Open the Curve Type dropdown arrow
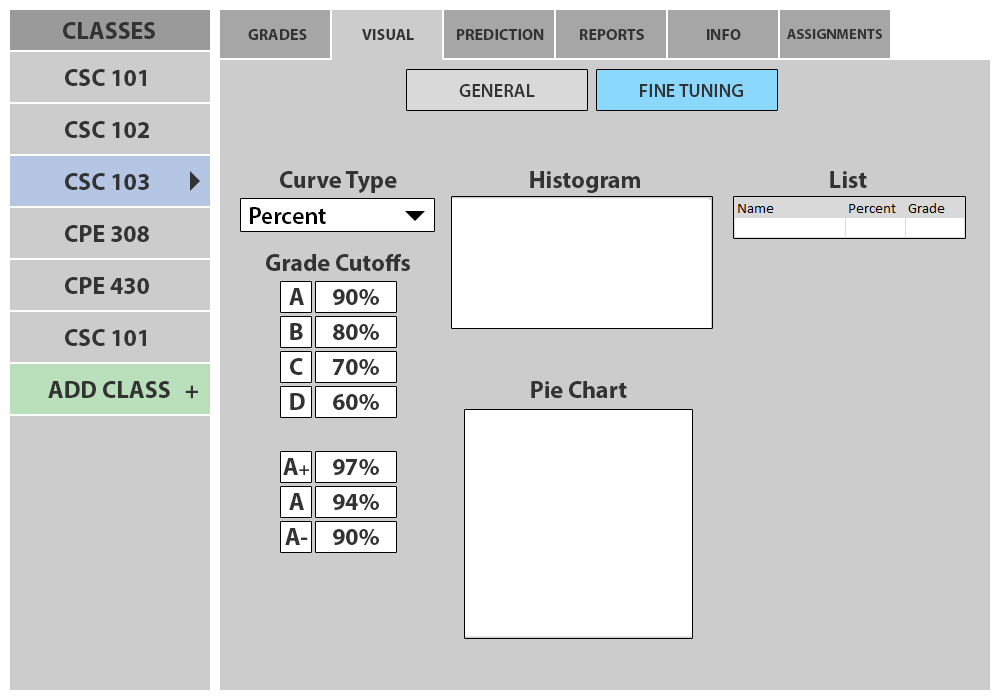The image size is (1000, 700). 414,216
